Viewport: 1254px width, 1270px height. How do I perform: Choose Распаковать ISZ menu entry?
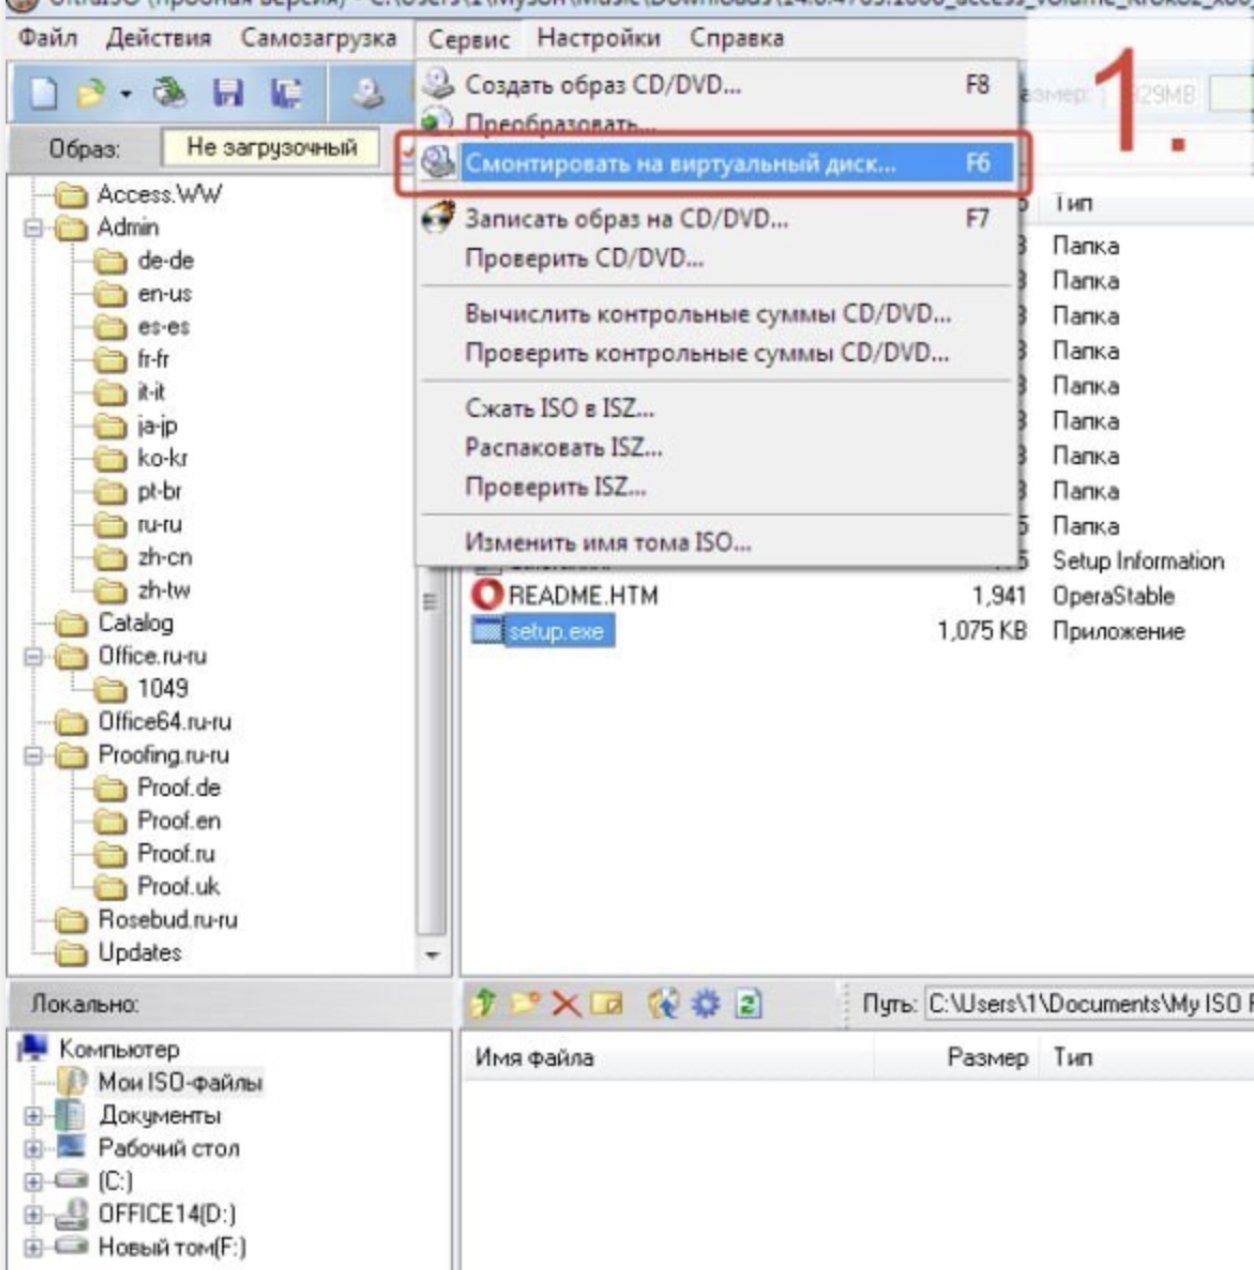(717, 447)
